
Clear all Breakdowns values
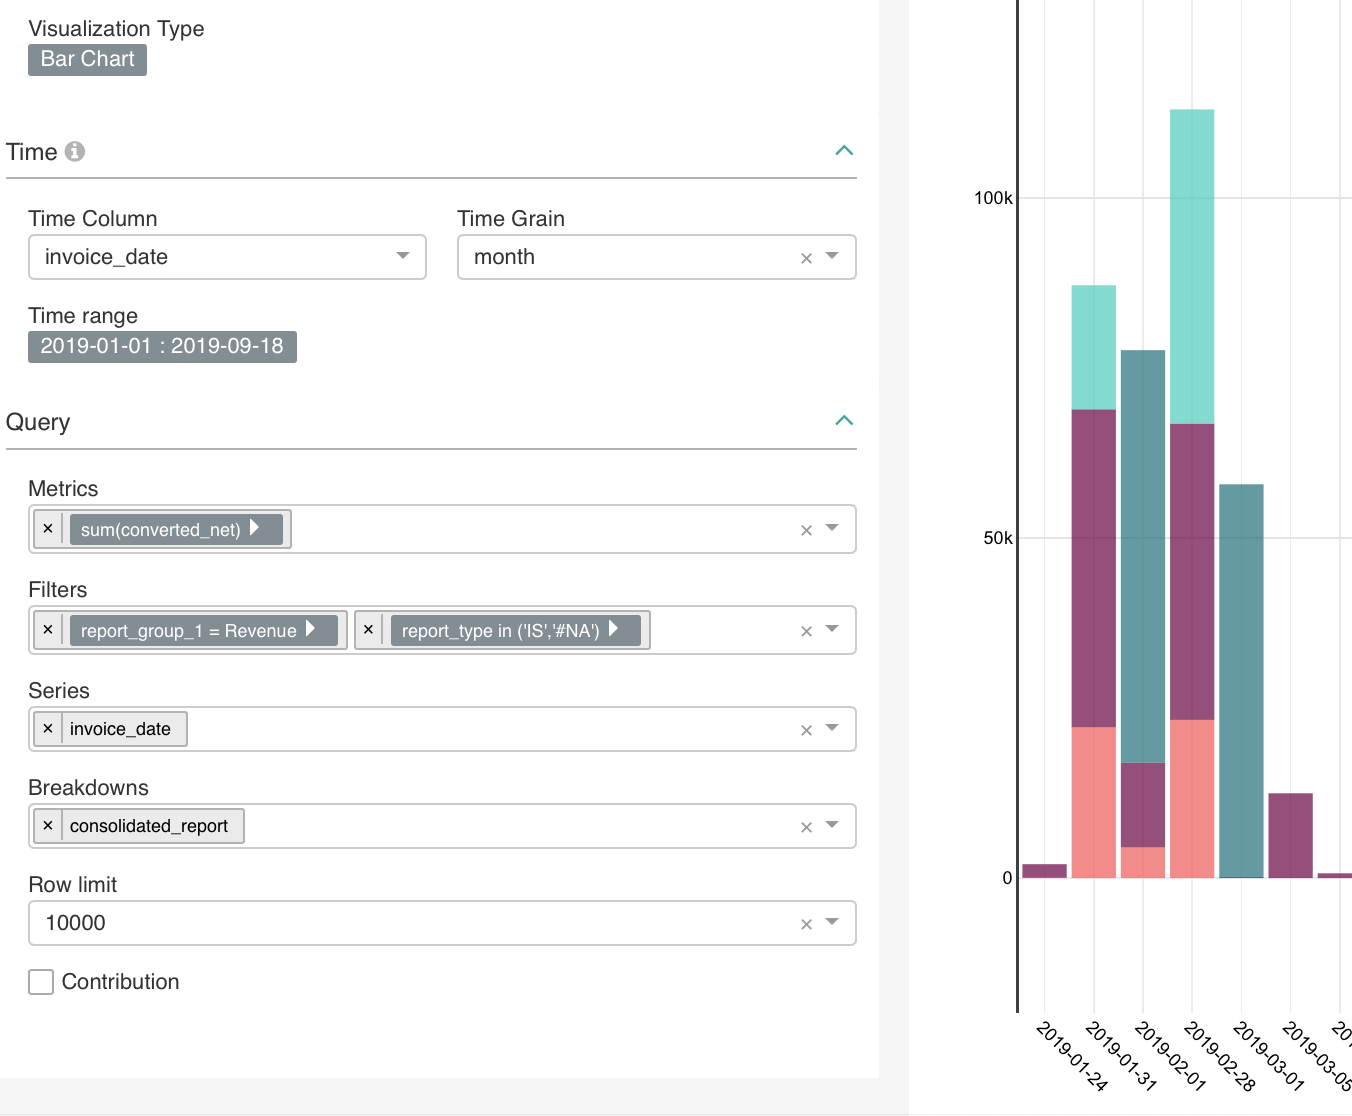(806, 827)
